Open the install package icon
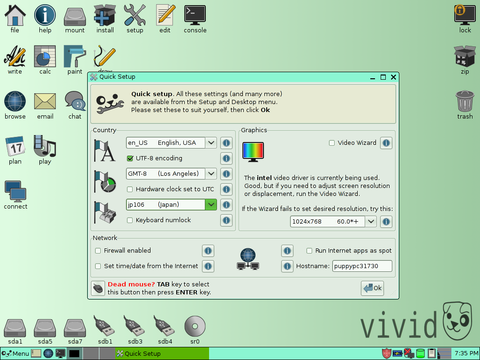 click(105, 19)
